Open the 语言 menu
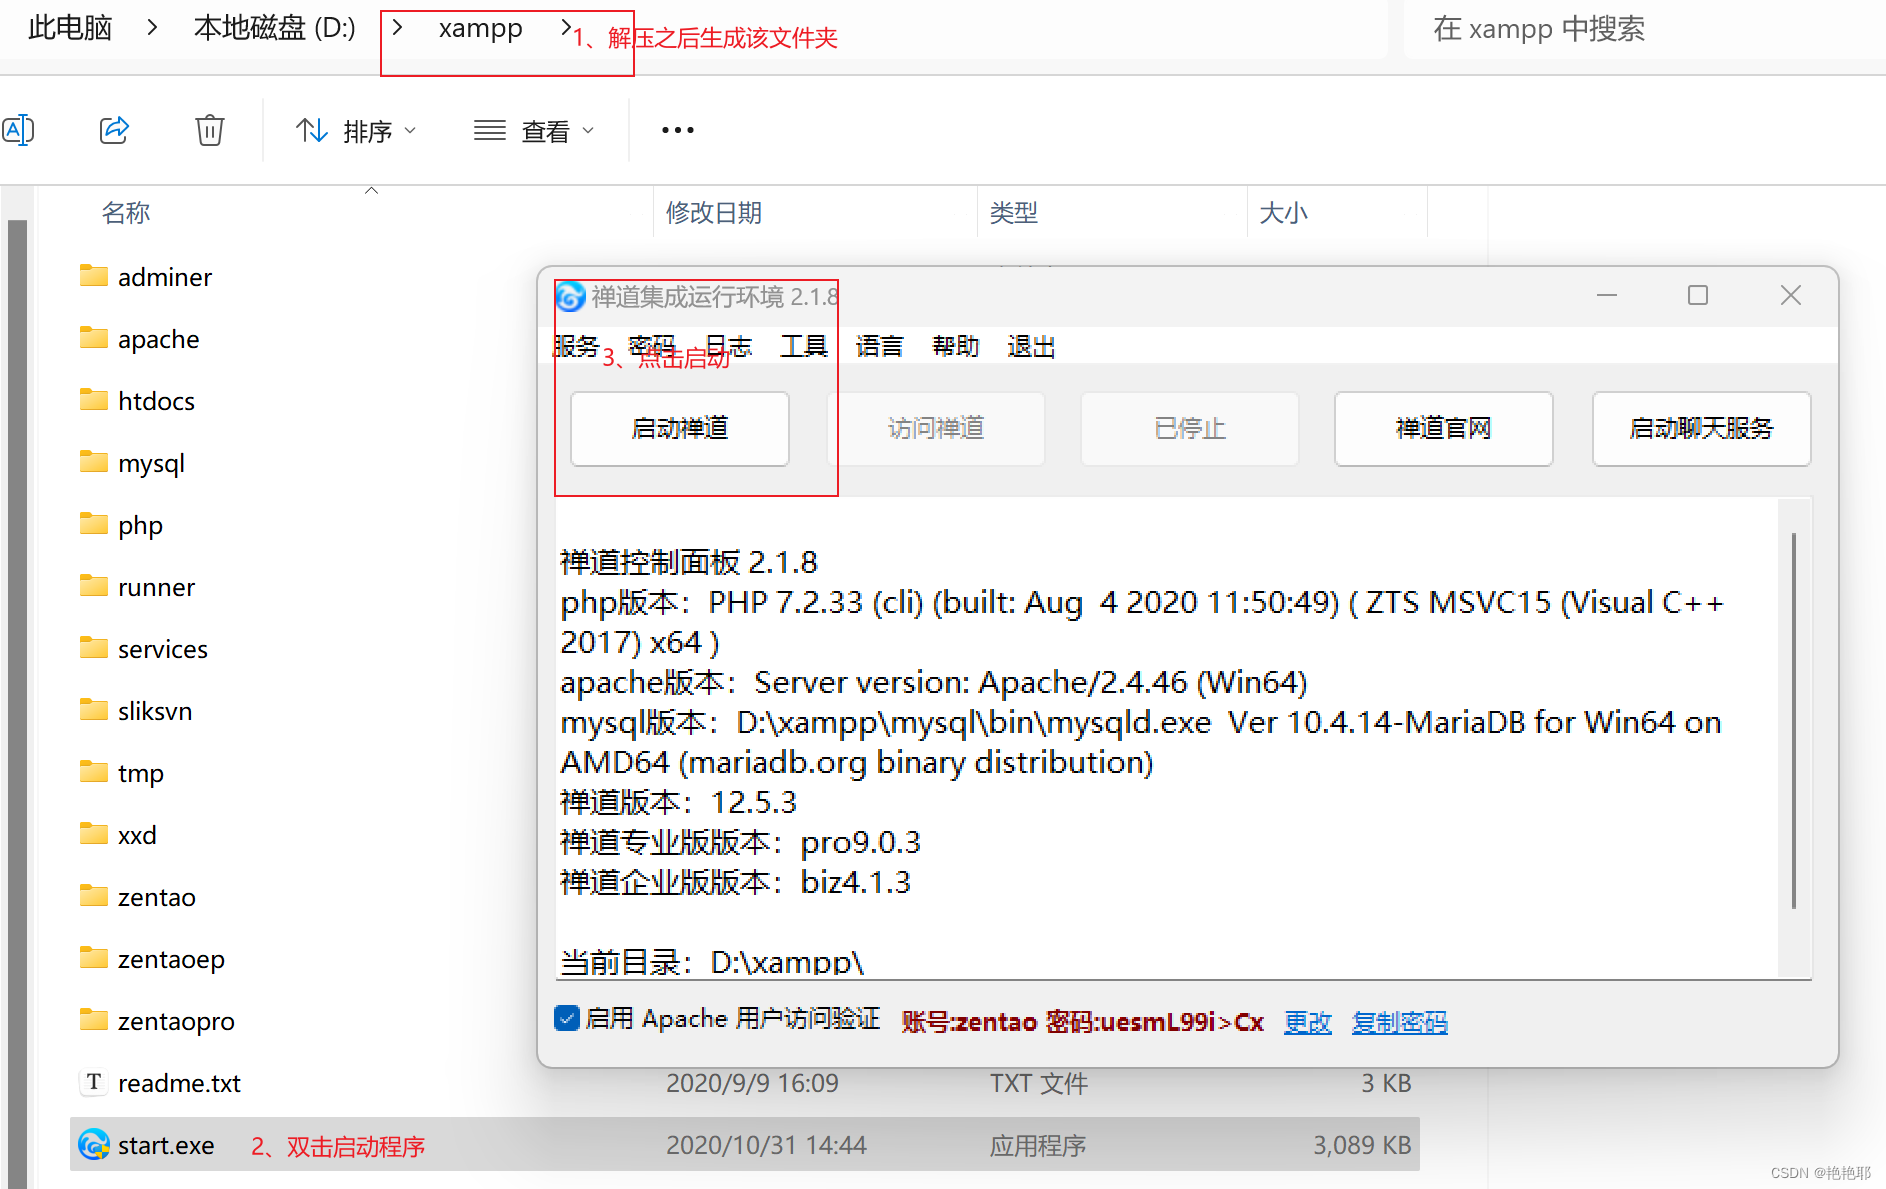1886x1189 pixels. (880, 346)
